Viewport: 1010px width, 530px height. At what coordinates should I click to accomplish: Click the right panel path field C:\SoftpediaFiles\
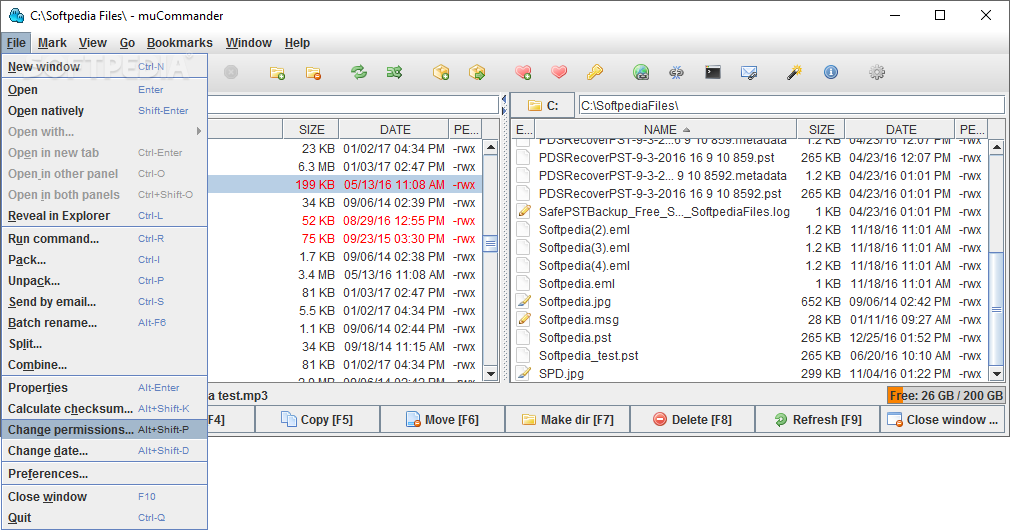click(791, 106)
